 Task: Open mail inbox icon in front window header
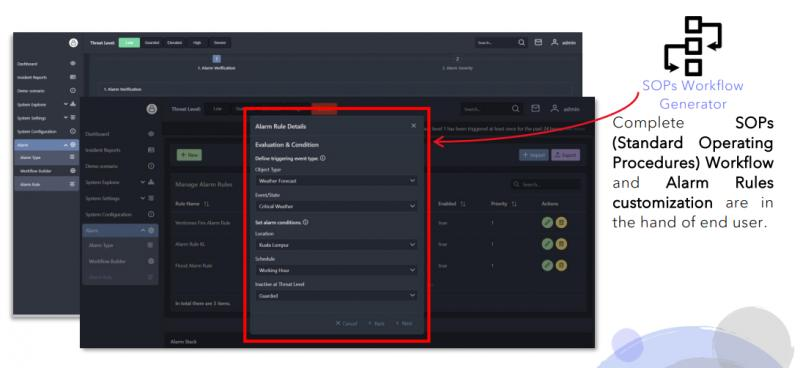pyautogui.click(x=535, y=109)
